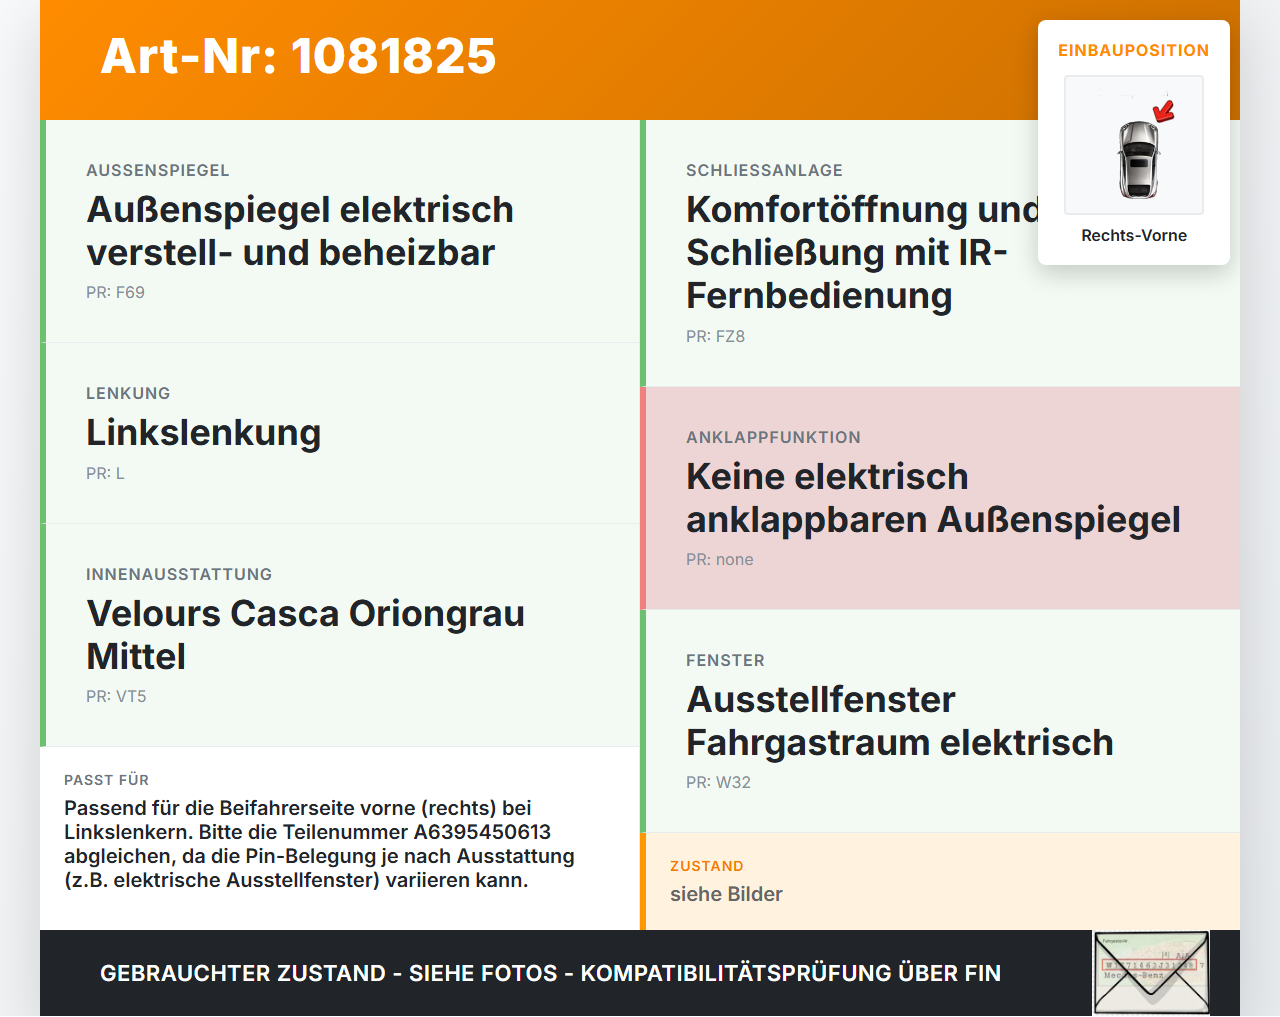
Task: Click the 'GEBRAUCHTER ZUSTAND - SIEHE FOTOS' footer text
Action: tap(550, 973)
